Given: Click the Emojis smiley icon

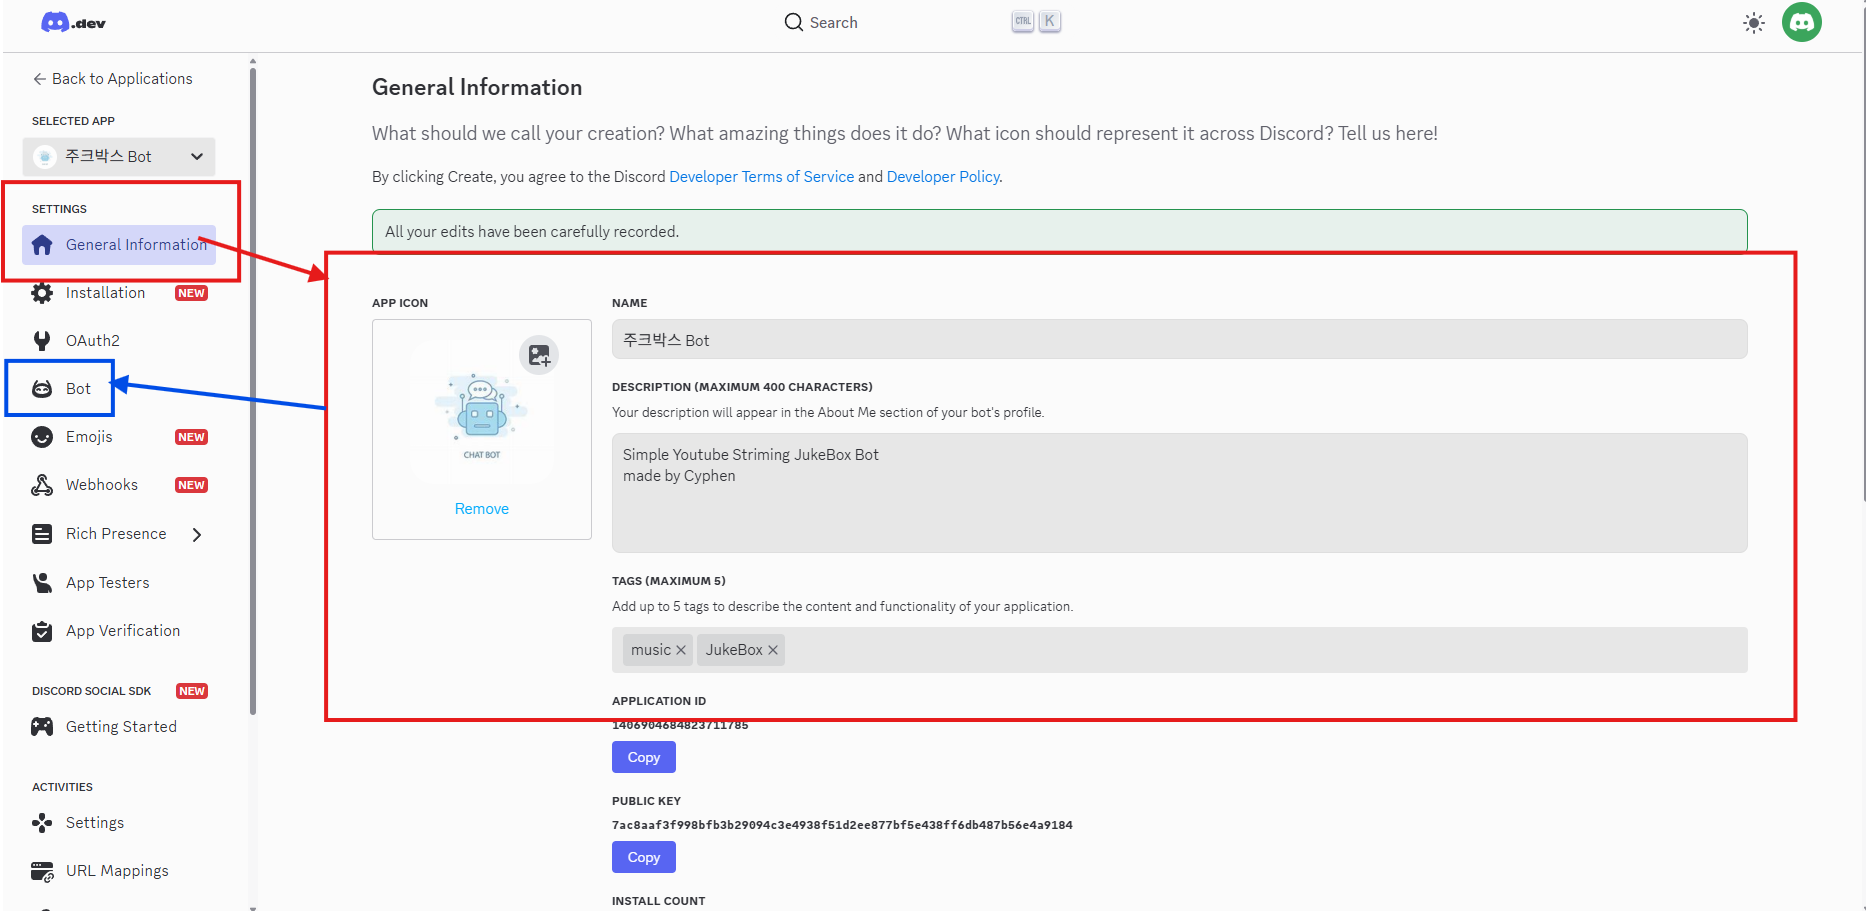Looking at the screenshot, I should coord(42,437).
